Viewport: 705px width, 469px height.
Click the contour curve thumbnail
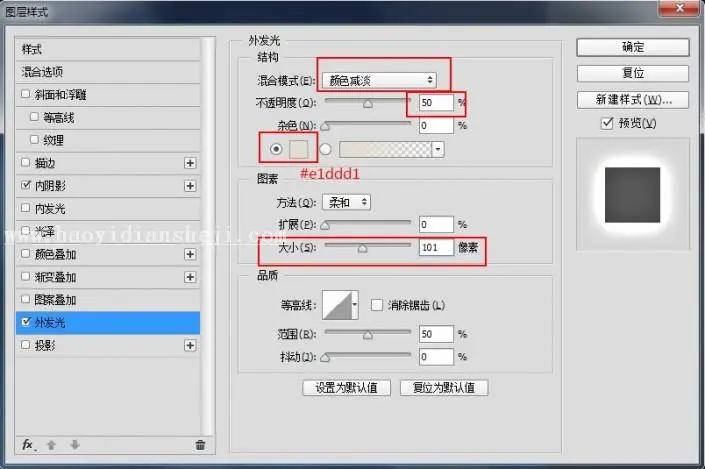[337, 305]
